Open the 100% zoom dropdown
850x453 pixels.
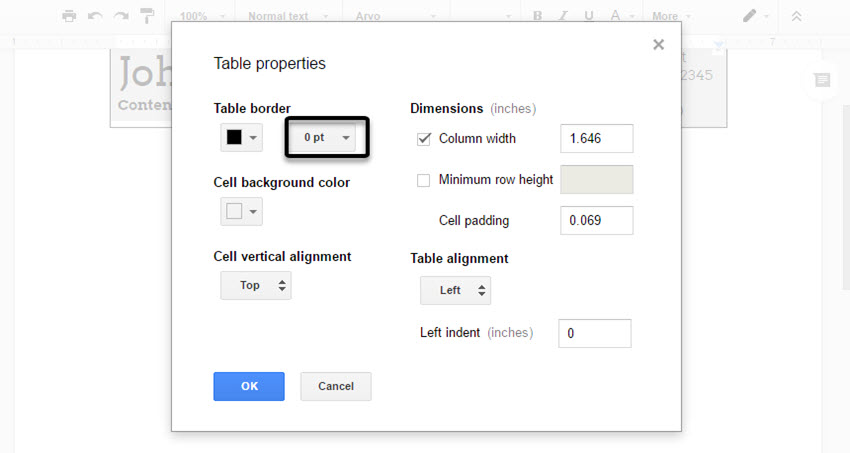(x=202, y=16)
